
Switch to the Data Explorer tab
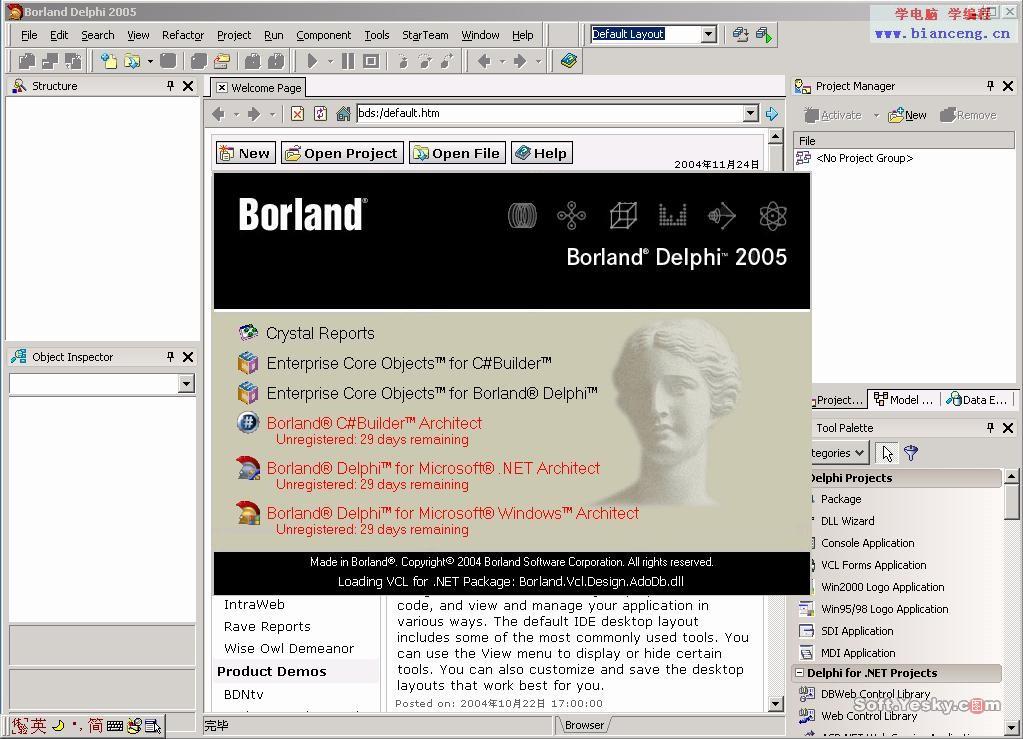977,399
